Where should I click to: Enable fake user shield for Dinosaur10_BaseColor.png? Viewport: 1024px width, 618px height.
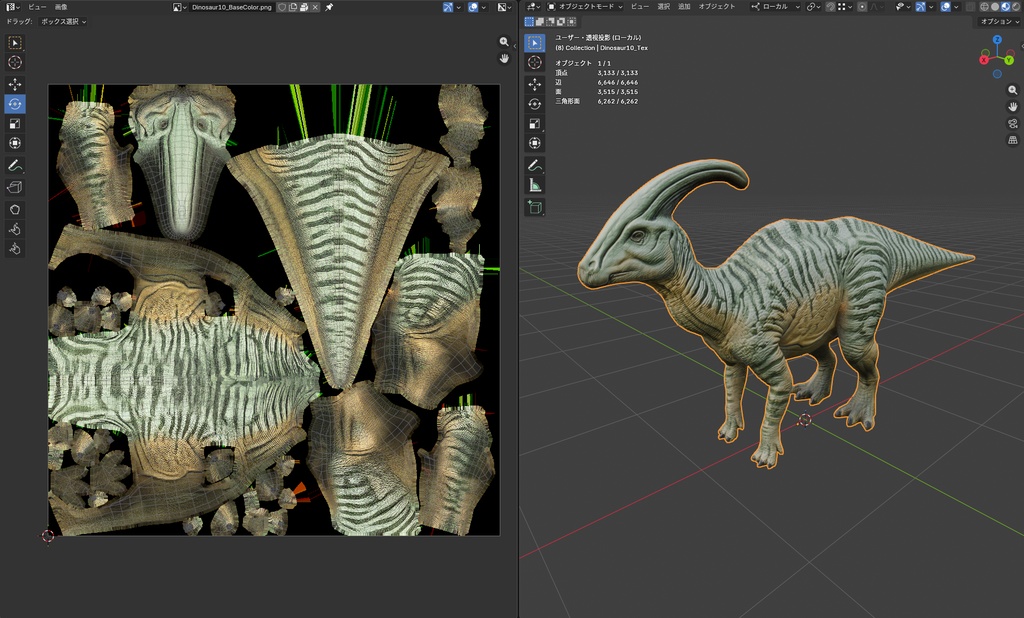point(282,7)
